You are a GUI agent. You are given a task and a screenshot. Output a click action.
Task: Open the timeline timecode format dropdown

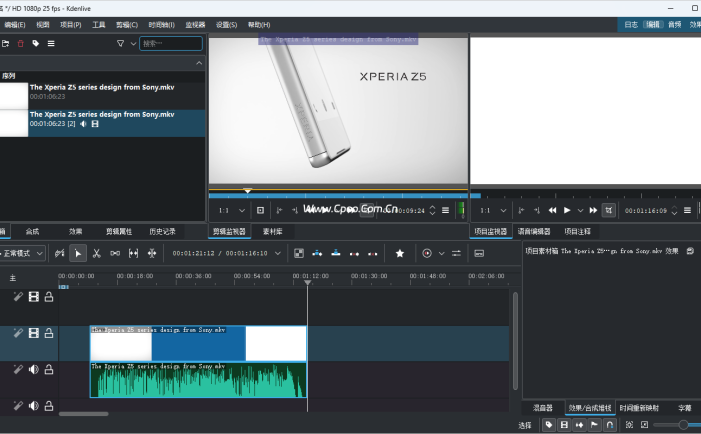coord(278,253)
